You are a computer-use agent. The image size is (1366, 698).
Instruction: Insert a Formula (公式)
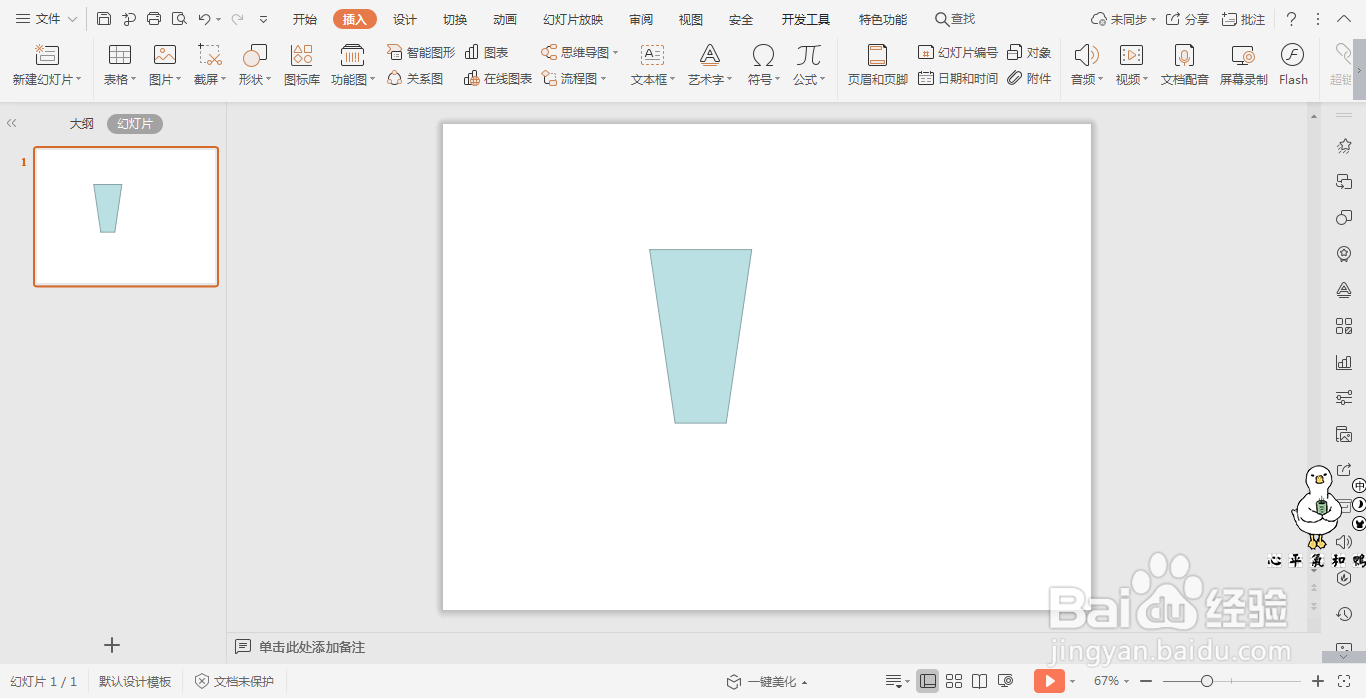[809, 65]
